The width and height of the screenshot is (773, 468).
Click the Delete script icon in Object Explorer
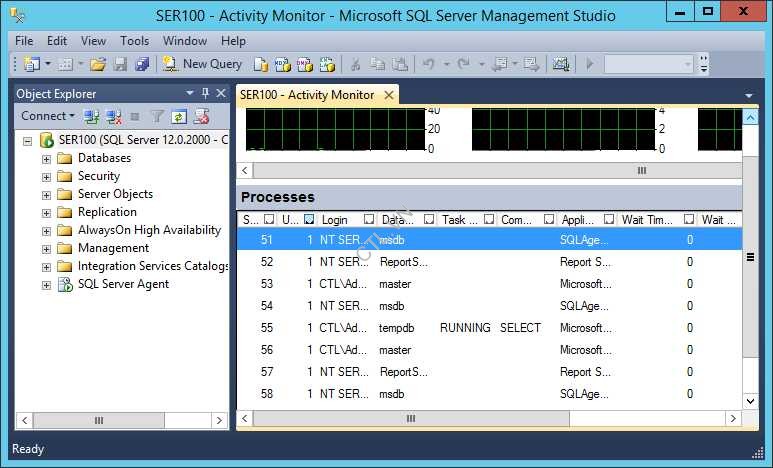tap(201, 117)
